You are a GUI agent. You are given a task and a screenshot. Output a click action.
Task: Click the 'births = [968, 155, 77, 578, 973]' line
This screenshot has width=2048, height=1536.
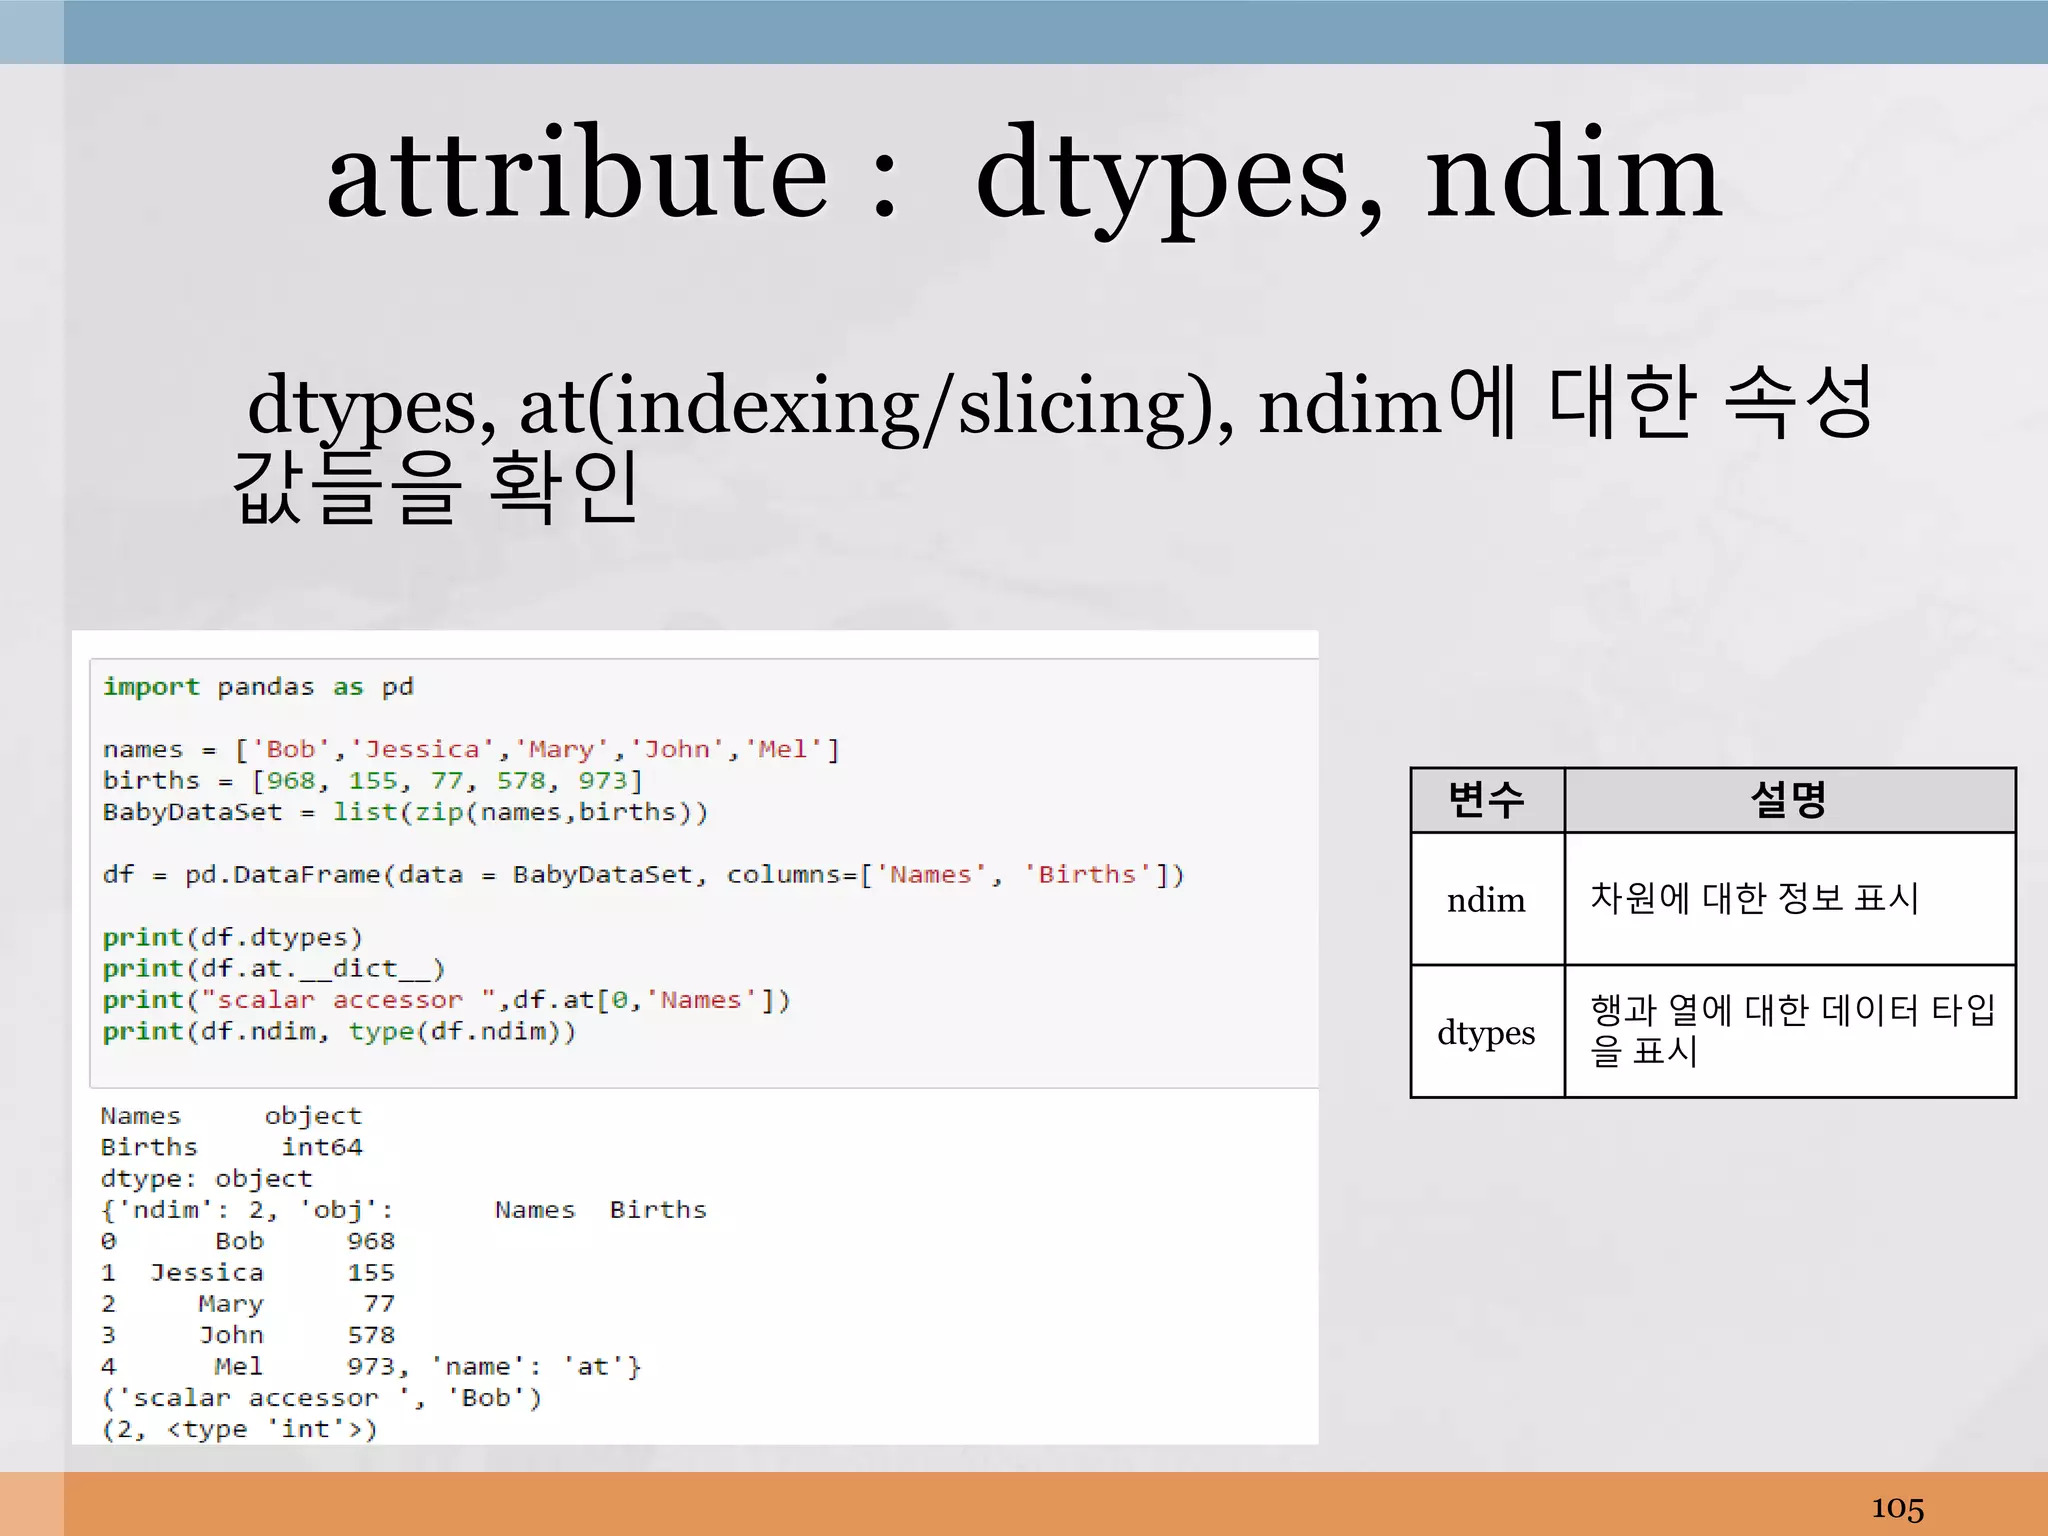[372, 781]
